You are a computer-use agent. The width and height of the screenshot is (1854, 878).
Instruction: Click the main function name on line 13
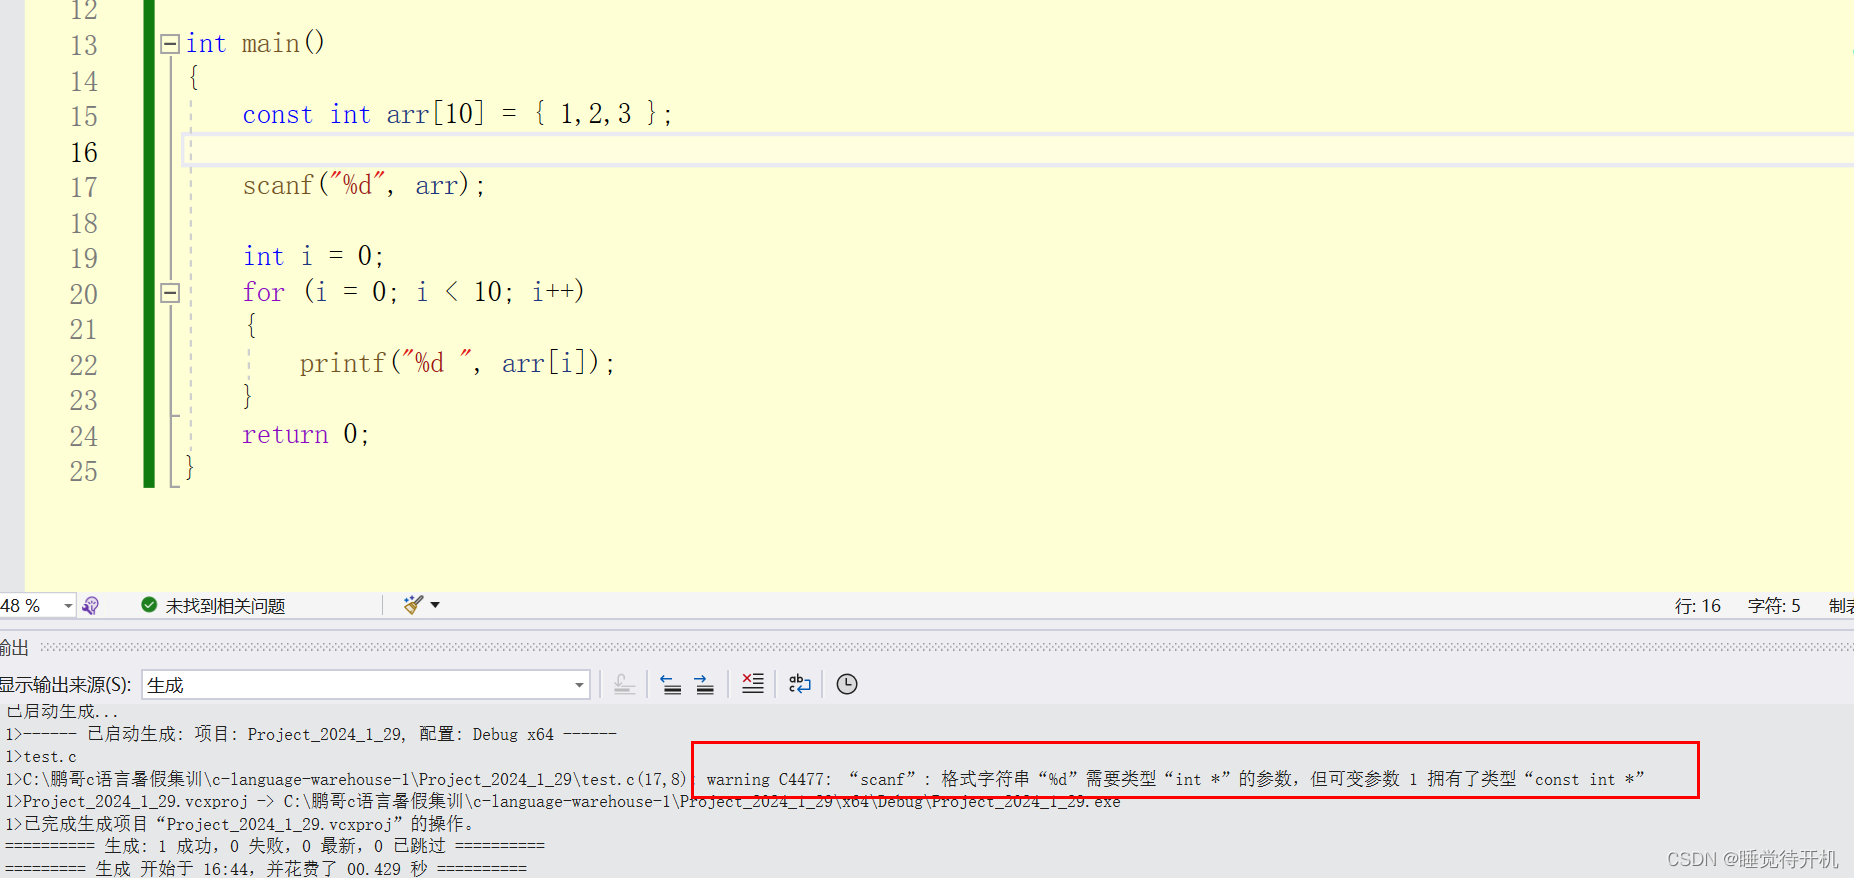point(271,44)
